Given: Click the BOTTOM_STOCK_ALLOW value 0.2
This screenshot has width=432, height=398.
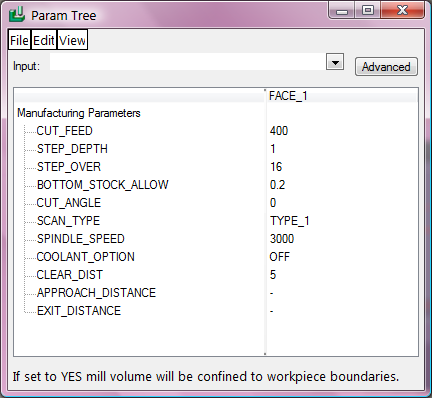Looking at the screenshot, I should (277, 185).
